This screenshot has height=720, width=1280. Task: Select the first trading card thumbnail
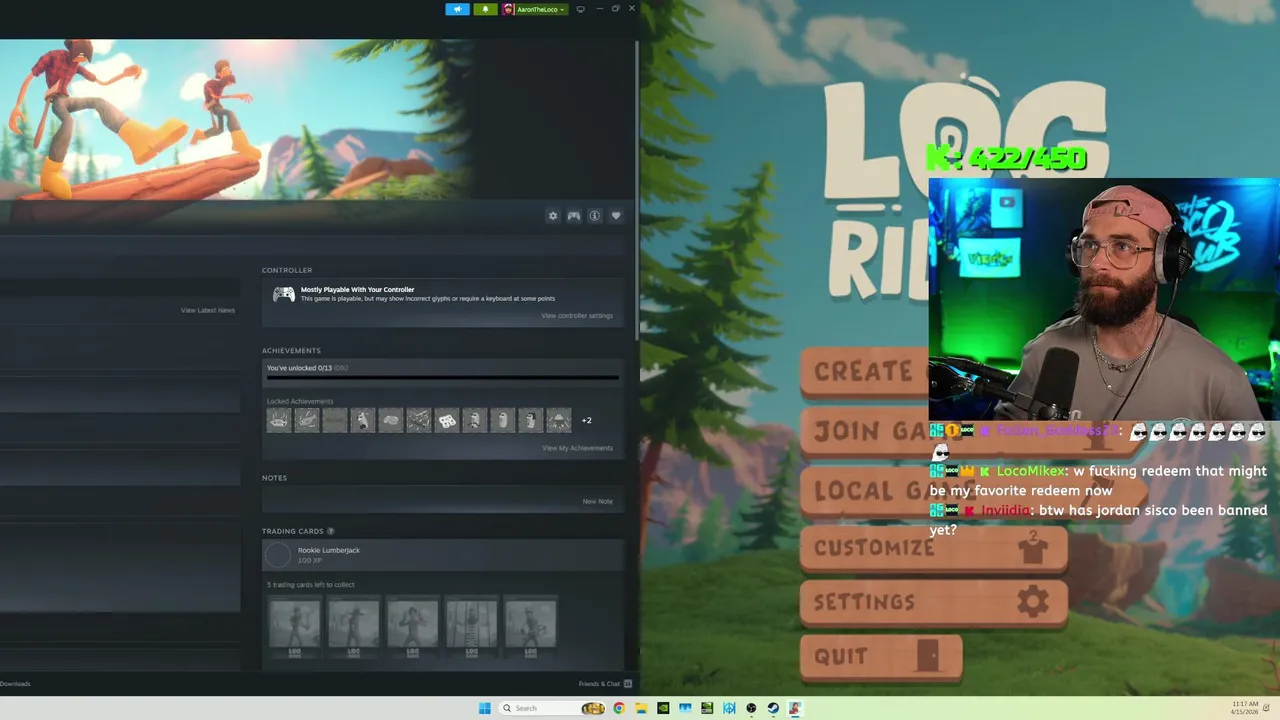point(294,626)
